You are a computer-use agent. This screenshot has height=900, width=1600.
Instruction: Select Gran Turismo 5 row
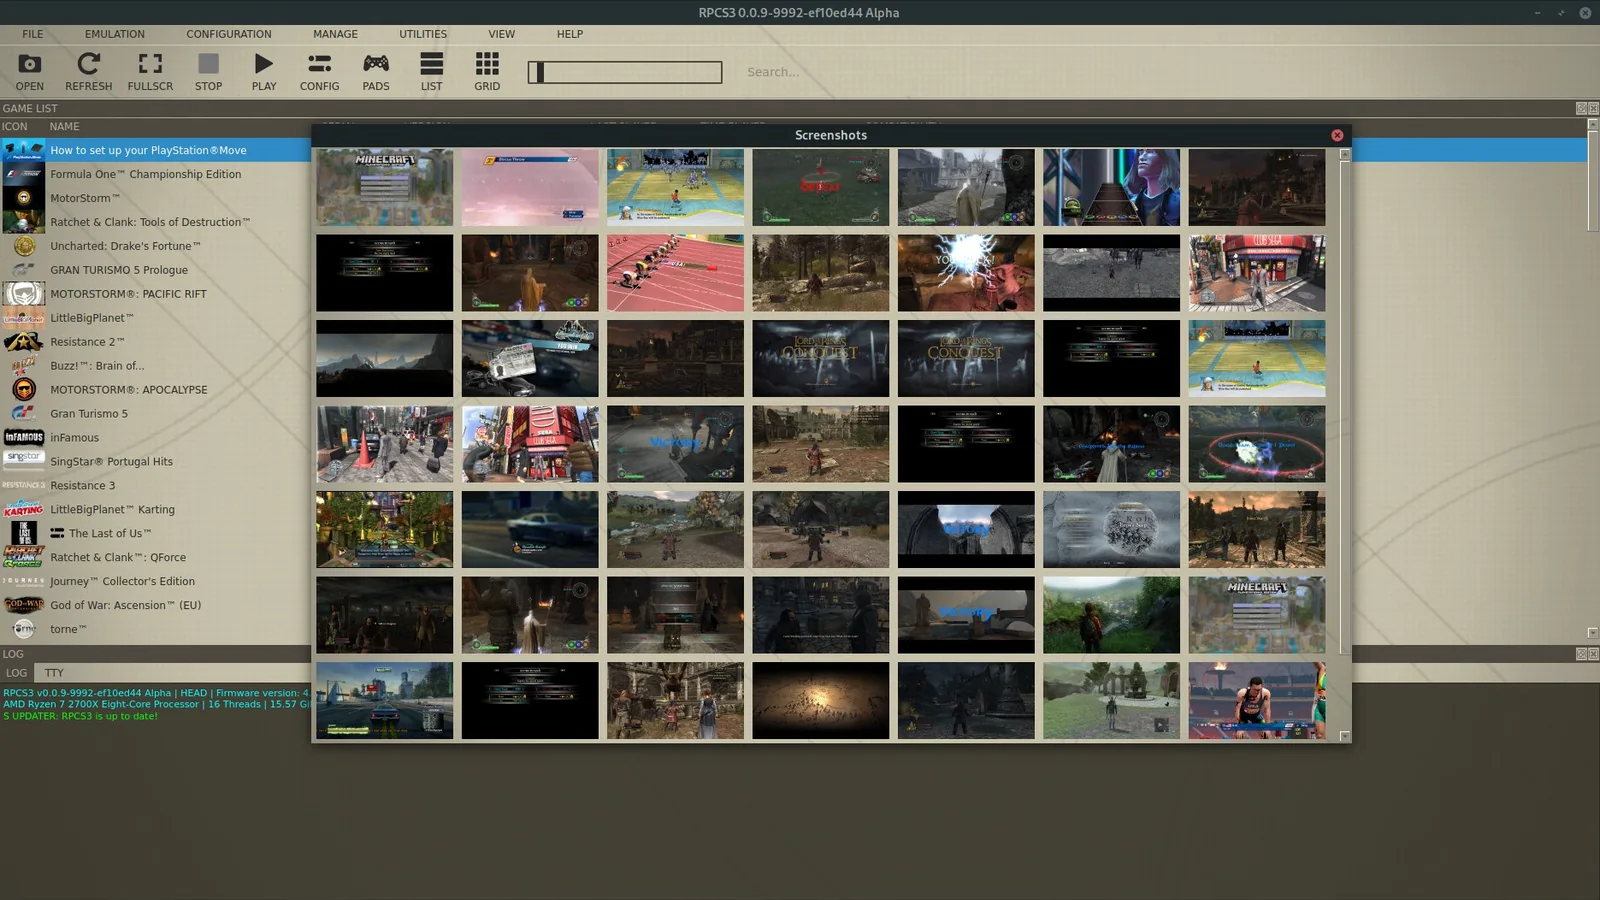click(x=155, y=414)
